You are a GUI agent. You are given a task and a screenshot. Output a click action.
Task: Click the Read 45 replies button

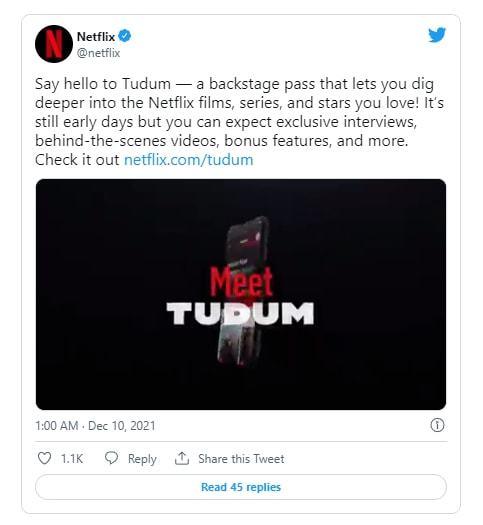click(x=241, y=487)
